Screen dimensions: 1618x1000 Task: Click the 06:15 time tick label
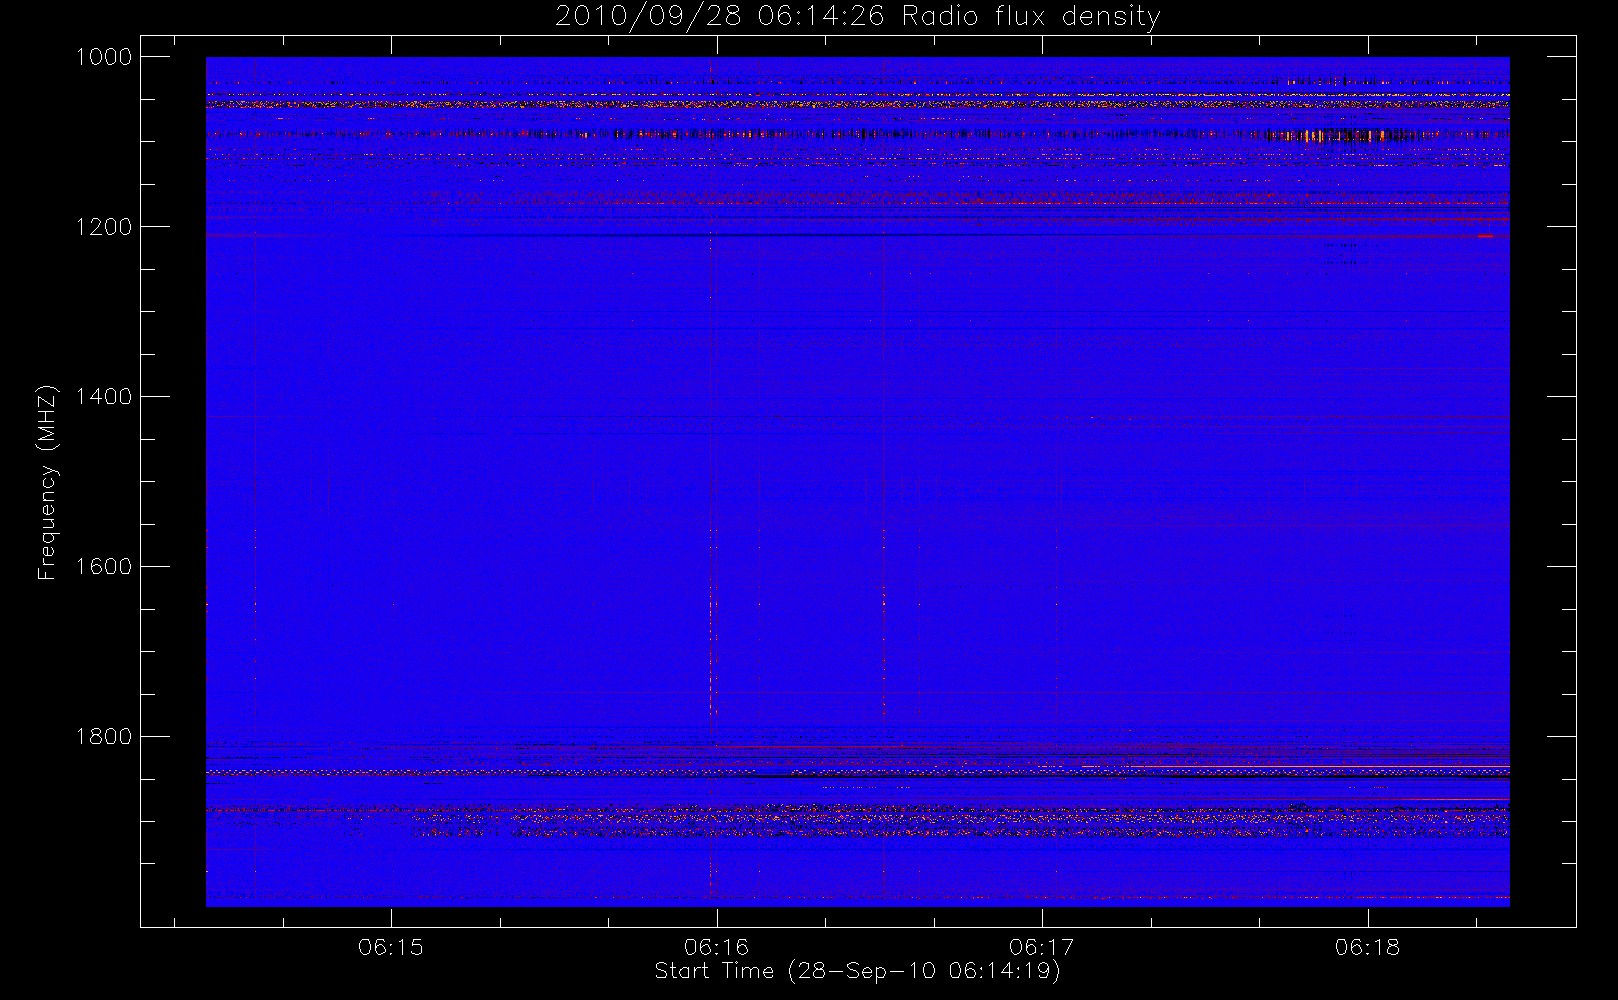pos(391,947)
